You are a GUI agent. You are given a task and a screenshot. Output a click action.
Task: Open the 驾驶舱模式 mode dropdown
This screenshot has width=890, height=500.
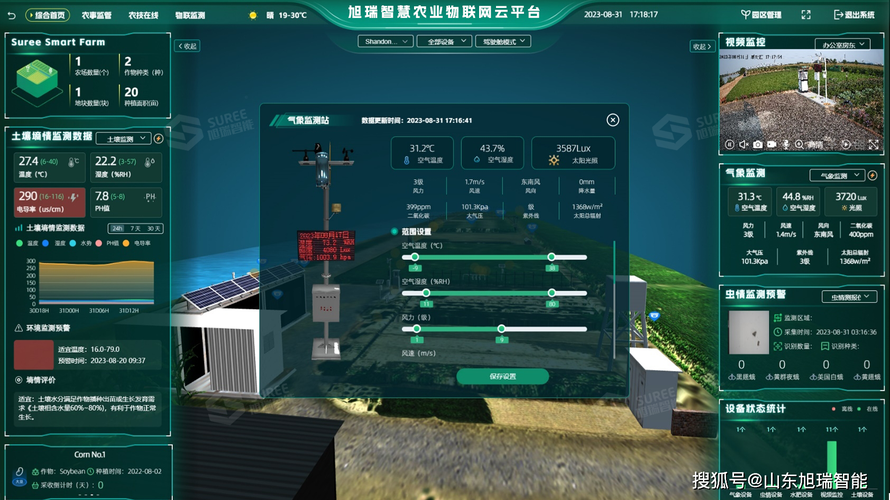coord(503,41)
